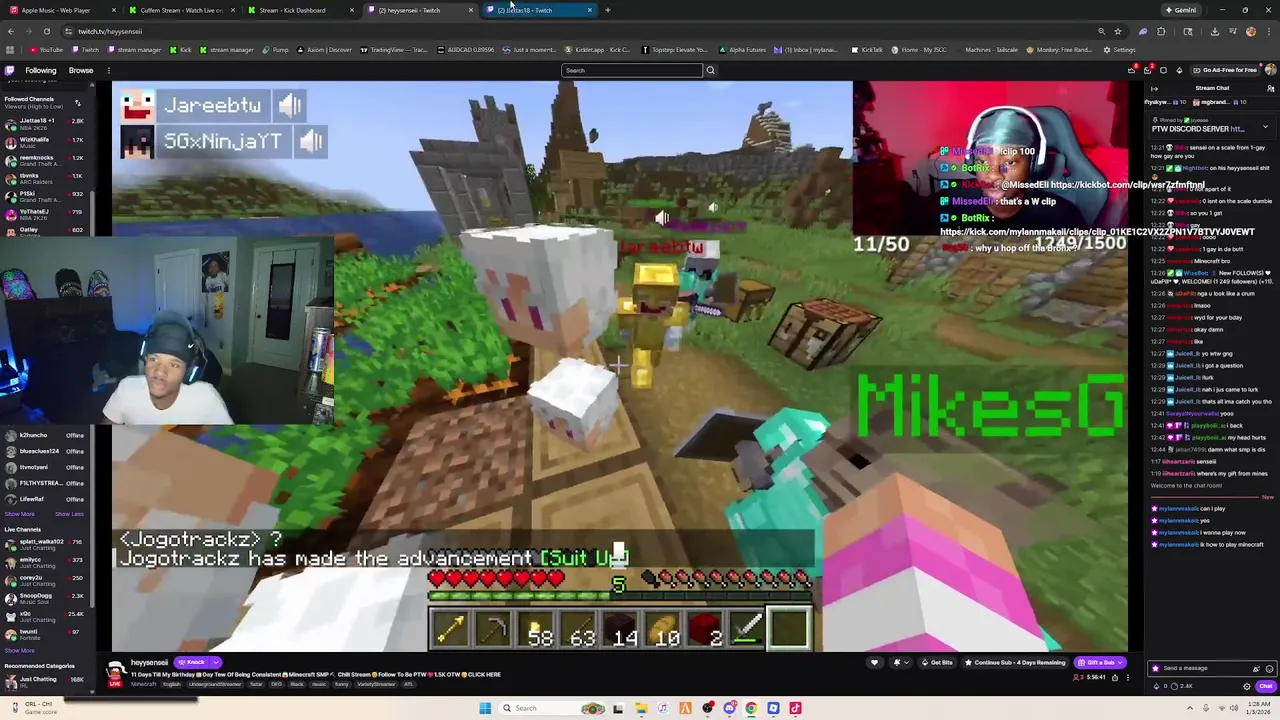The width and height of the screenshot is (1280, 720).
Task: Open Twitch notifications inbox icon
Action: pos(1148,70)
